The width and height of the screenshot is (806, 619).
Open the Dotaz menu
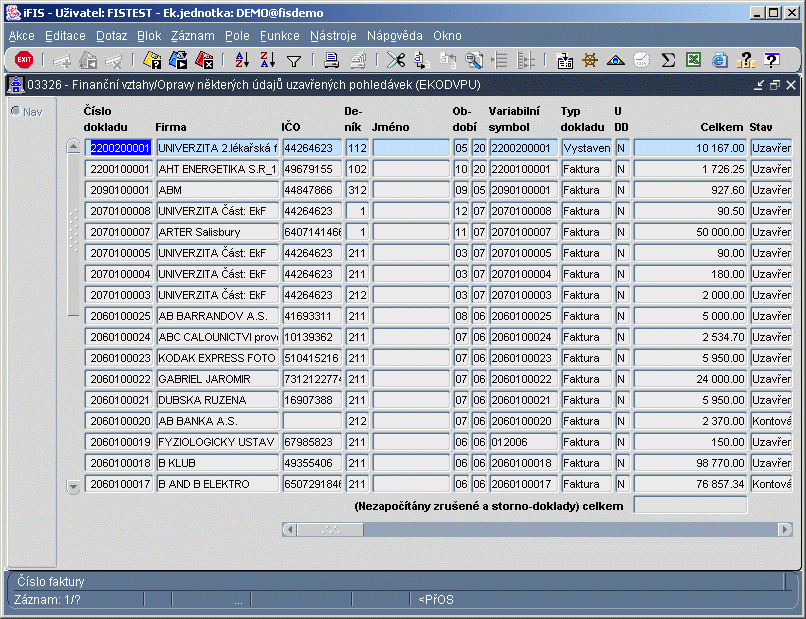pos(112,36)
